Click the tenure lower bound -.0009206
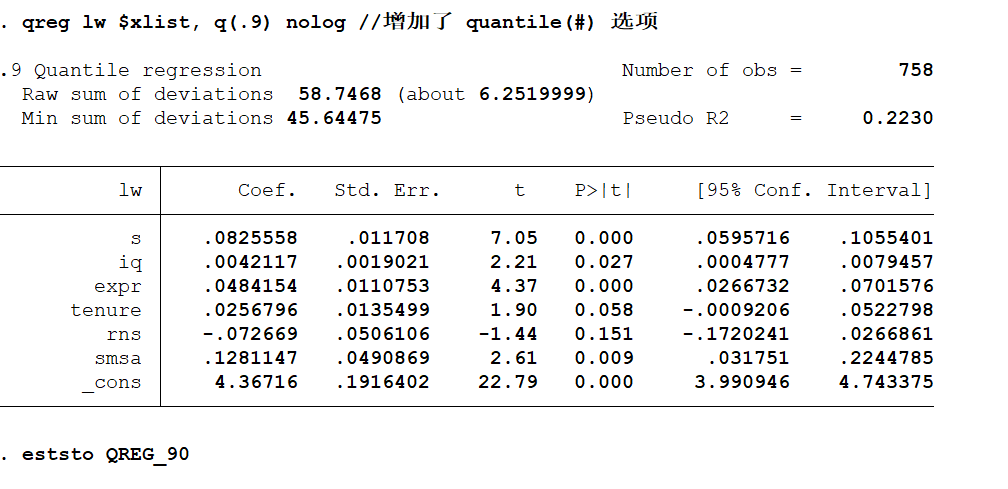Image resolution: width=1008 pixels, height=489 pixels. [736, 310]
